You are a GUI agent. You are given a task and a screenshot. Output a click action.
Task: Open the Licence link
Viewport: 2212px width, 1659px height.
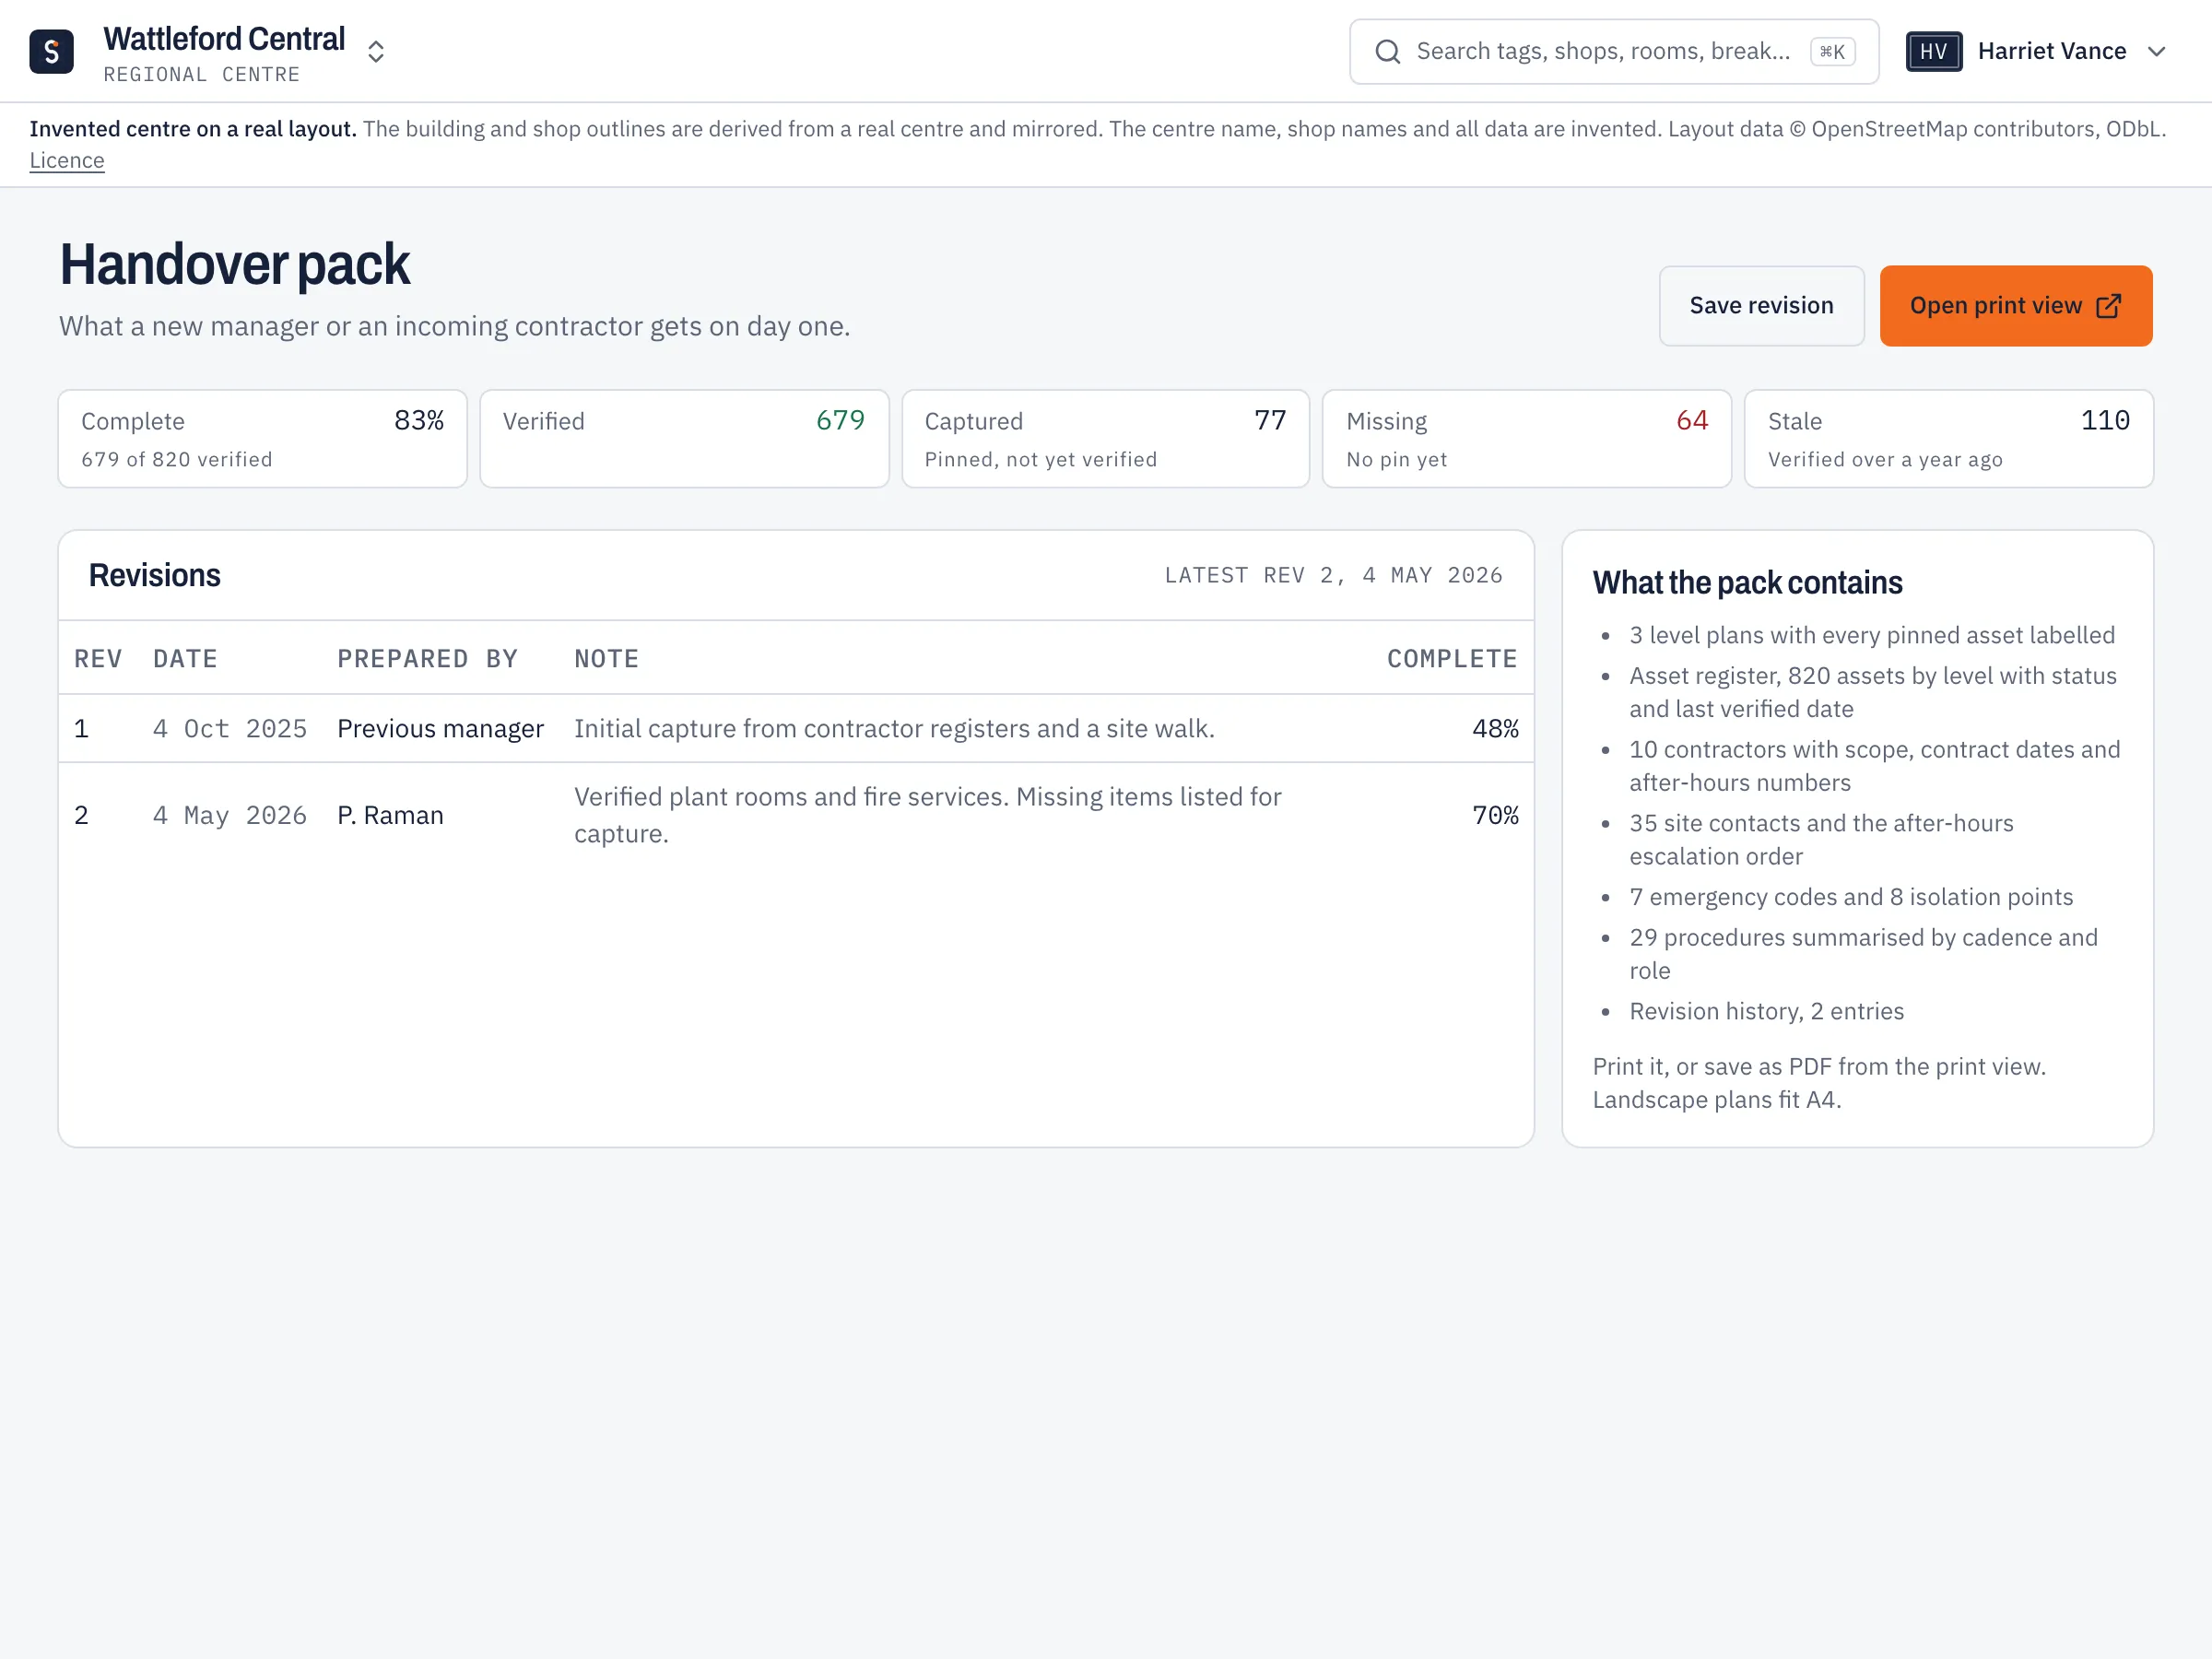point(67,160)
